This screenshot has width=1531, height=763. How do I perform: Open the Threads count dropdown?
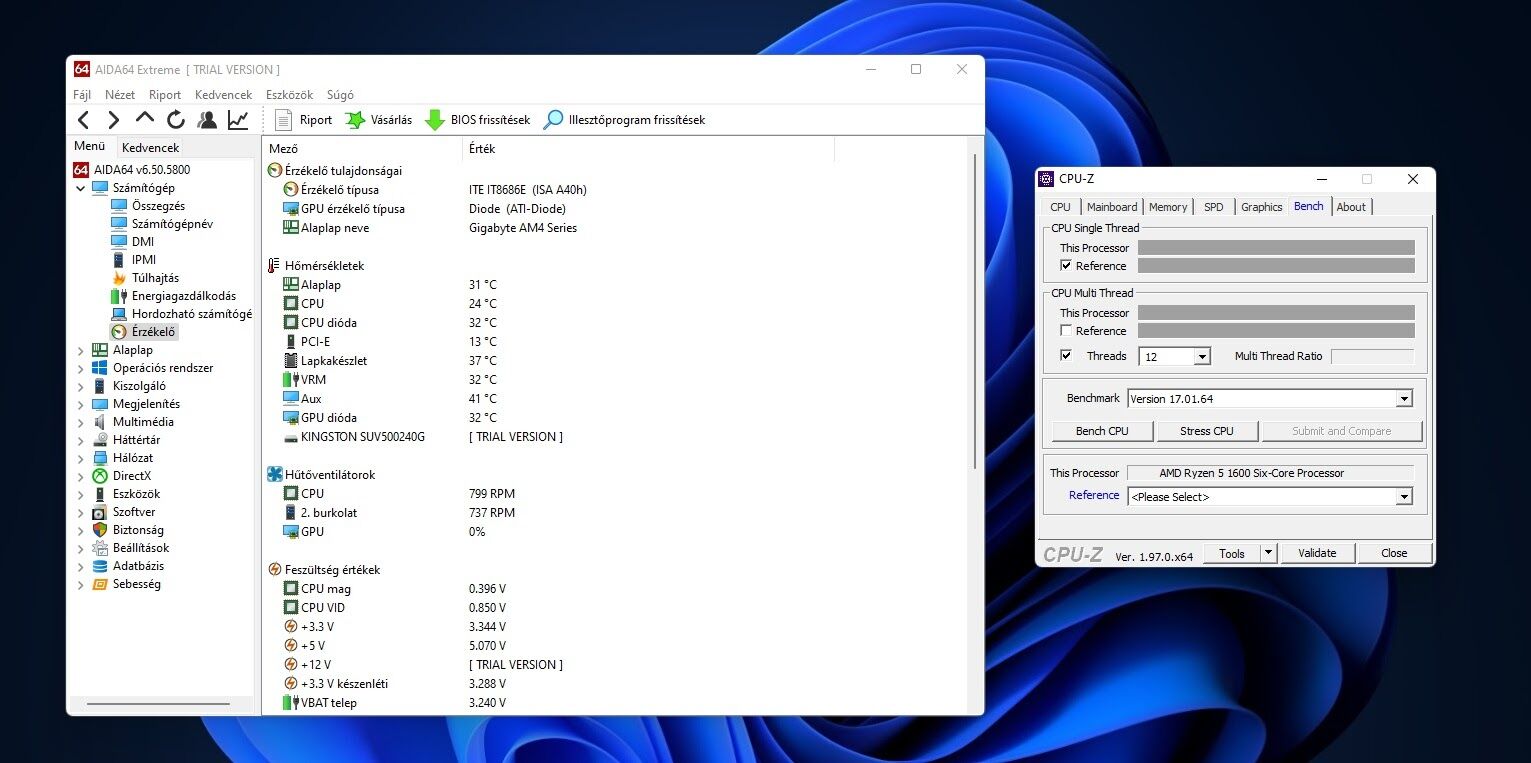(1202, 357)
